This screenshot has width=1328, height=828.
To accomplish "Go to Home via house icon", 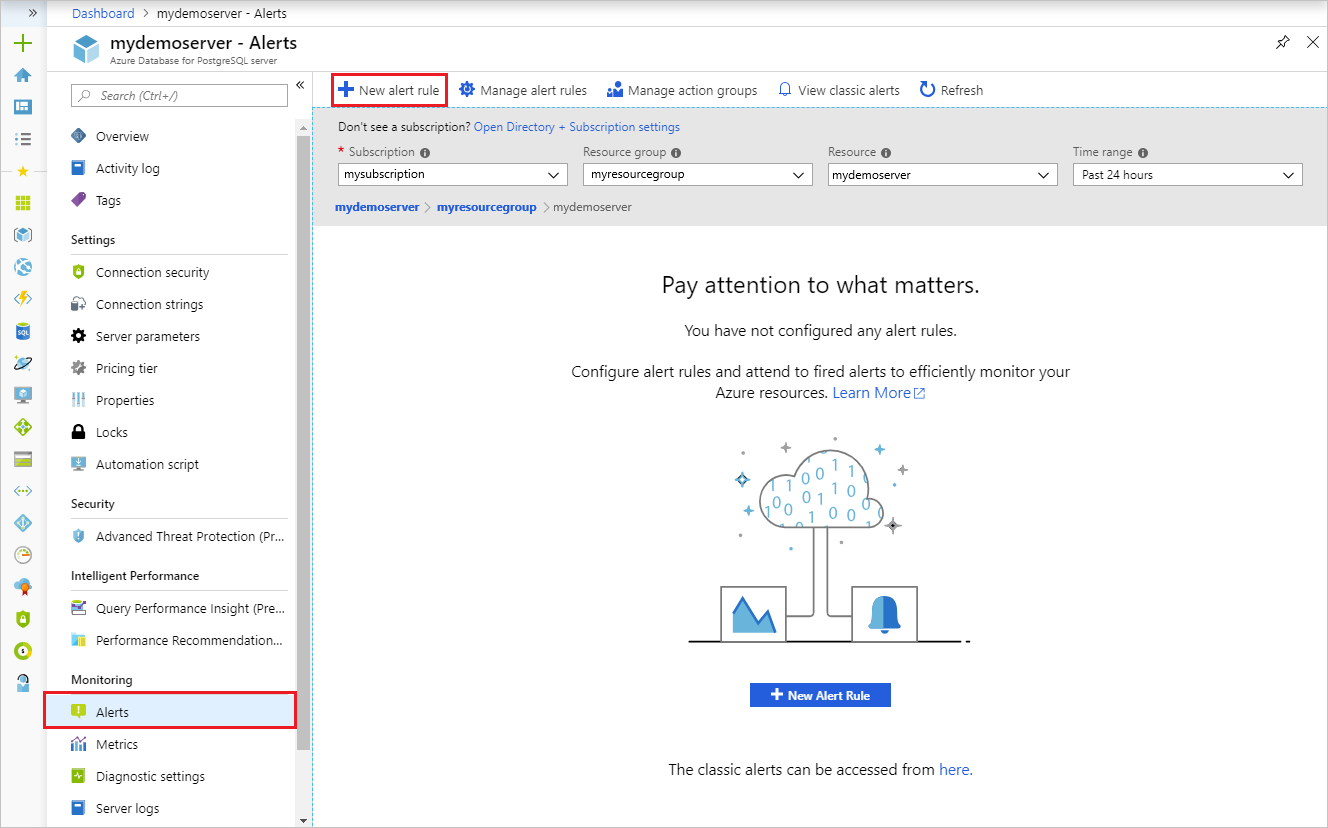I will coord(23,75).
